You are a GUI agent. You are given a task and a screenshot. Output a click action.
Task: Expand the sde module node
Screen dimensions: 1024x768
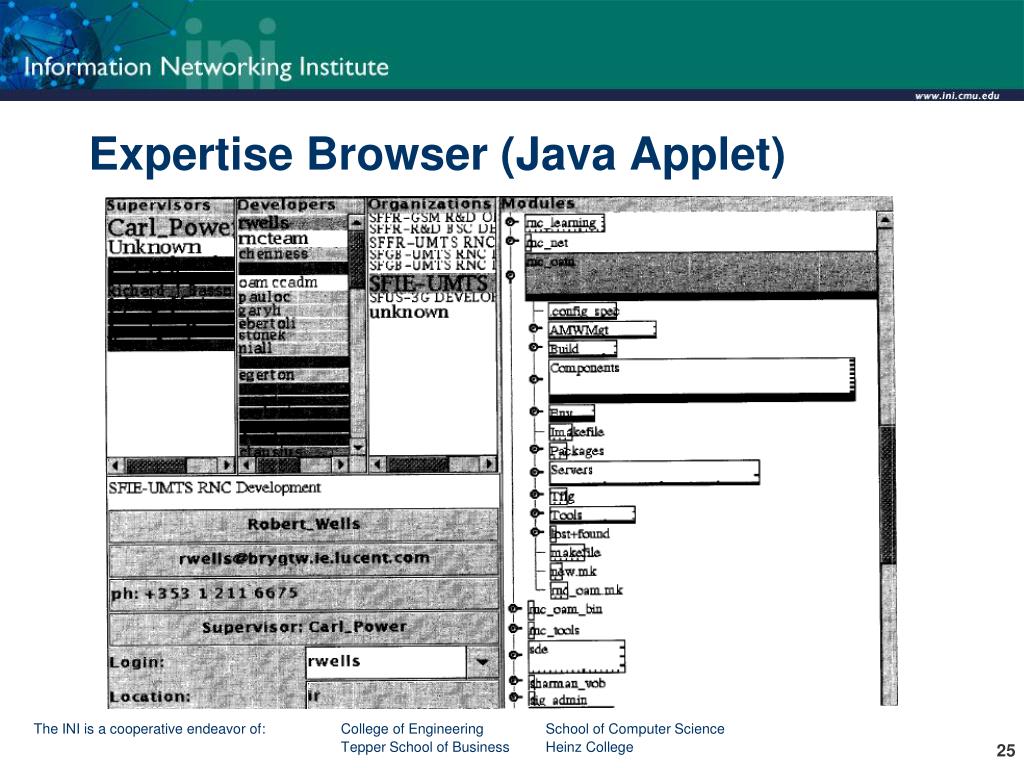tap(514, 655)
